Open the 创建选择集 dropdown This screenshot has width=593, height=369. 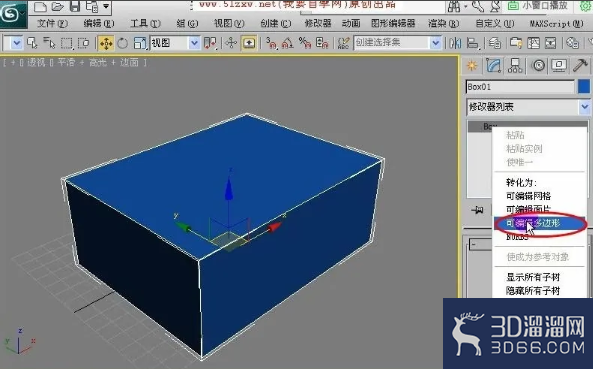click(397, 42)
